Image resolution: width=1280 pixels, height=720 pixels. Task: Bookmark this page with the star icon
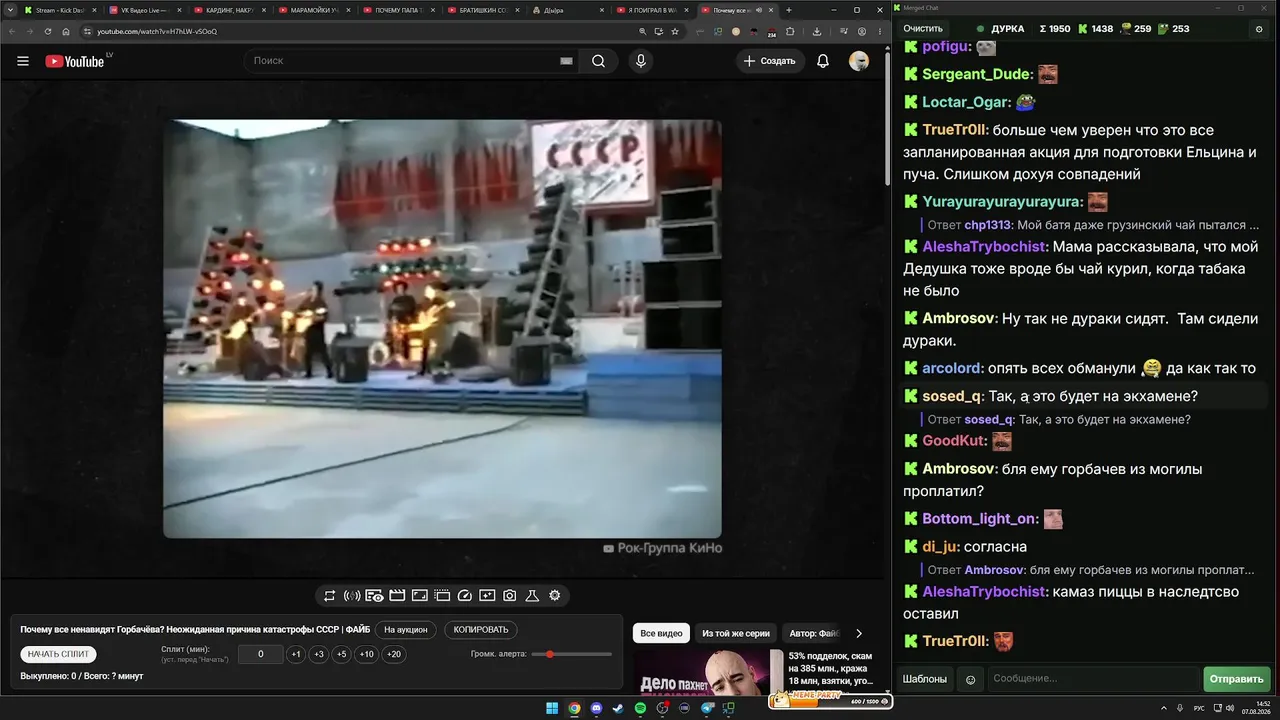[676, 31]
